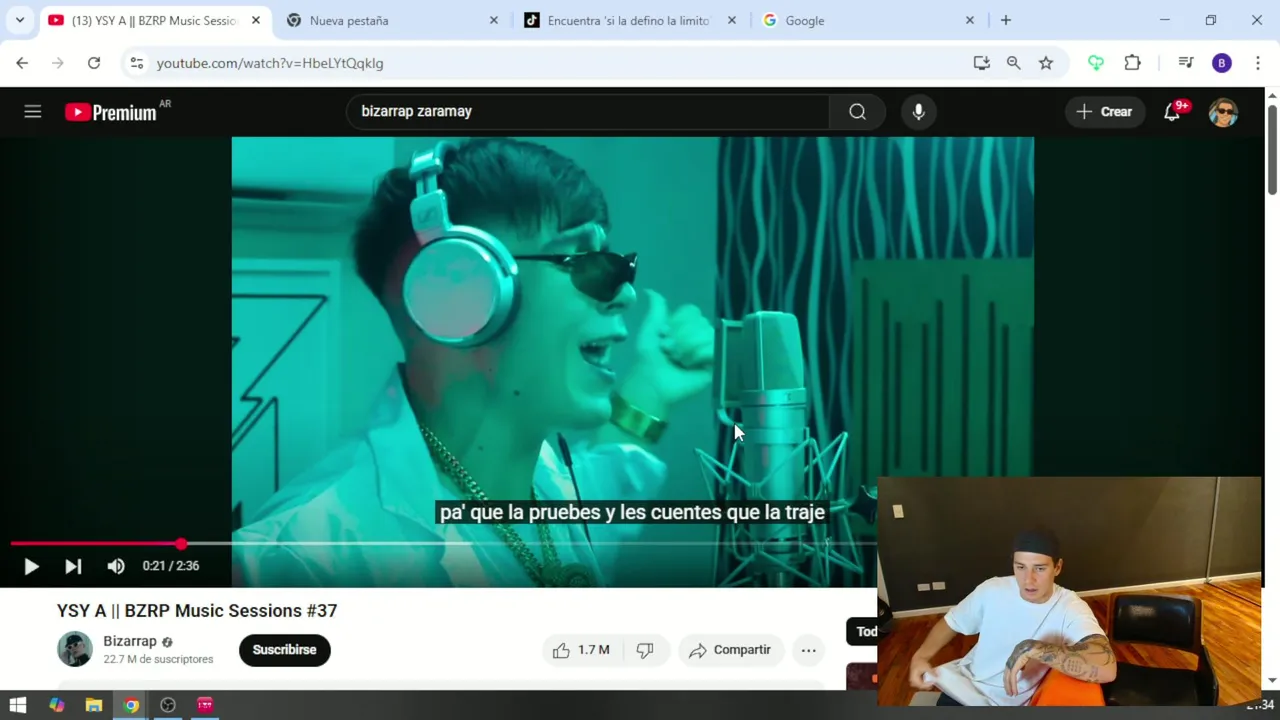Close the Nueva pestaña tab
Screen dimensions: 1280x720
[x=493, y=20]
